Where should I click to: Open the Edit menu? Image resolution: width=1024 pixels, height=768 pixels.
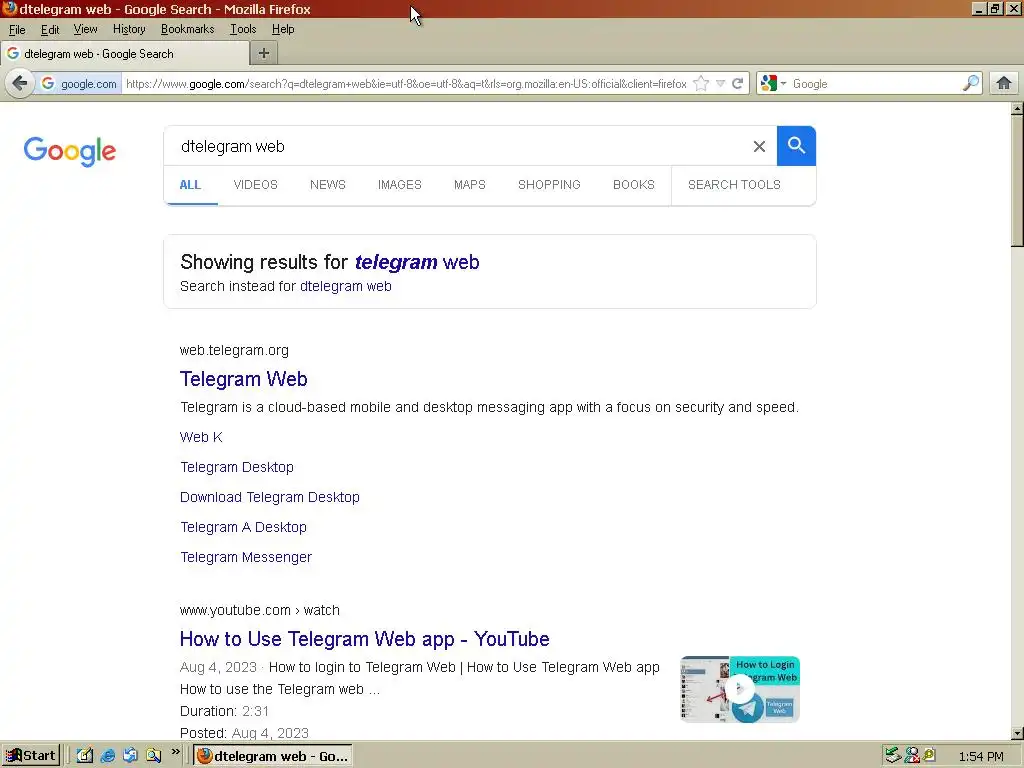(50, 29)
